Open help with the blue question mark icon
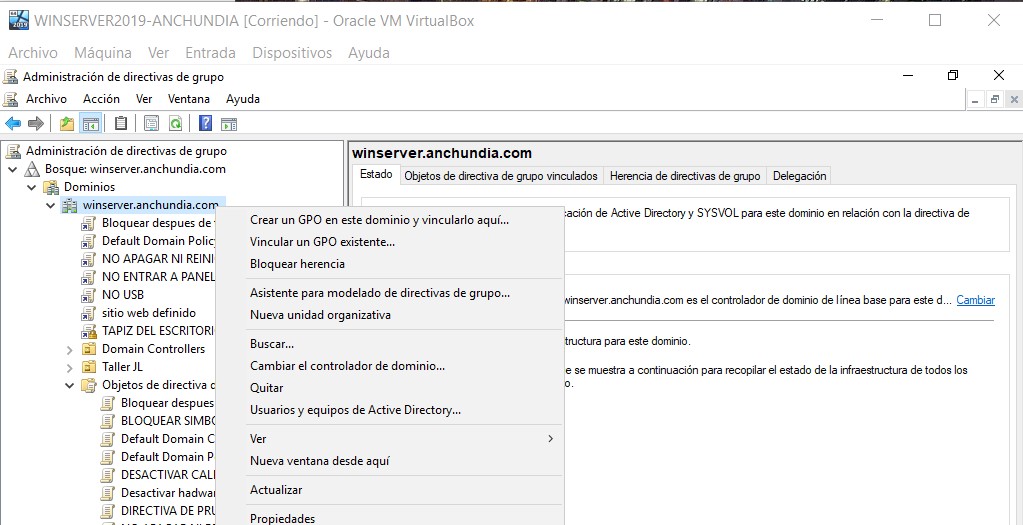This screenshot has width=1023, height=525. pos(206,123)
